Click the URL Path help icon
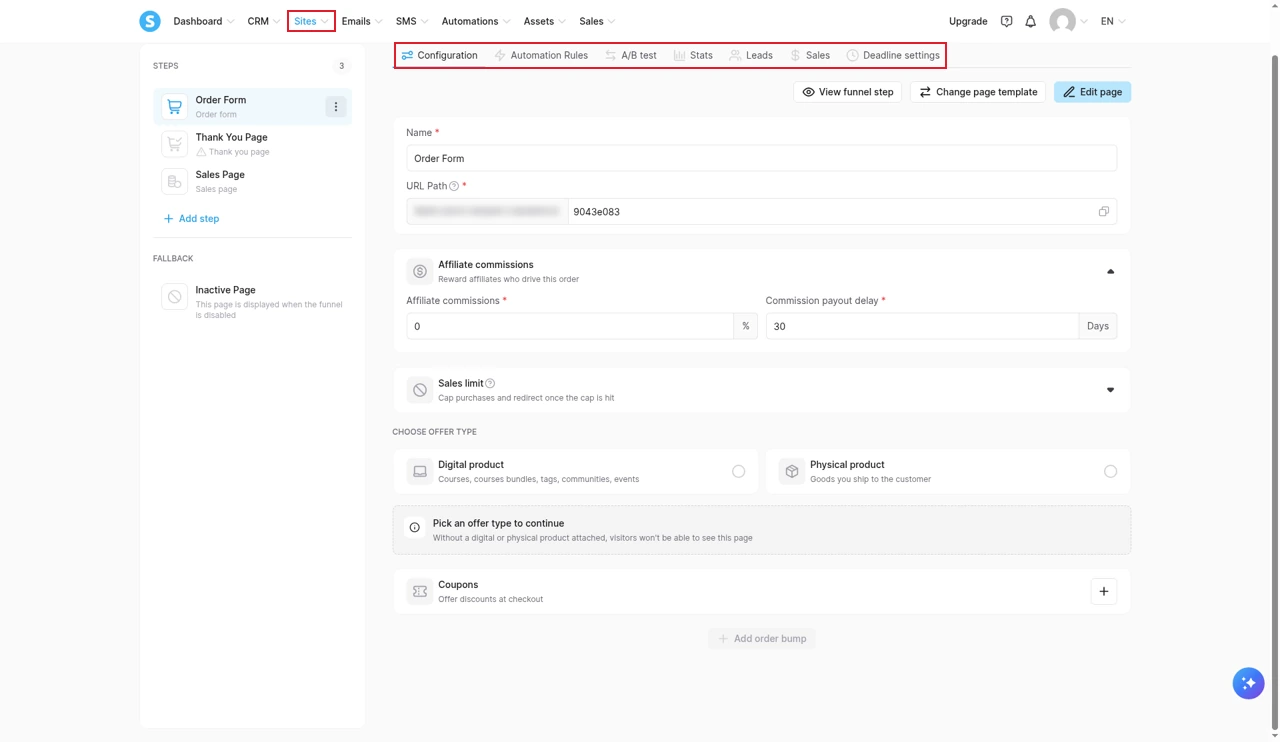Screen dimensions: 1280x742 pos(454,186)
